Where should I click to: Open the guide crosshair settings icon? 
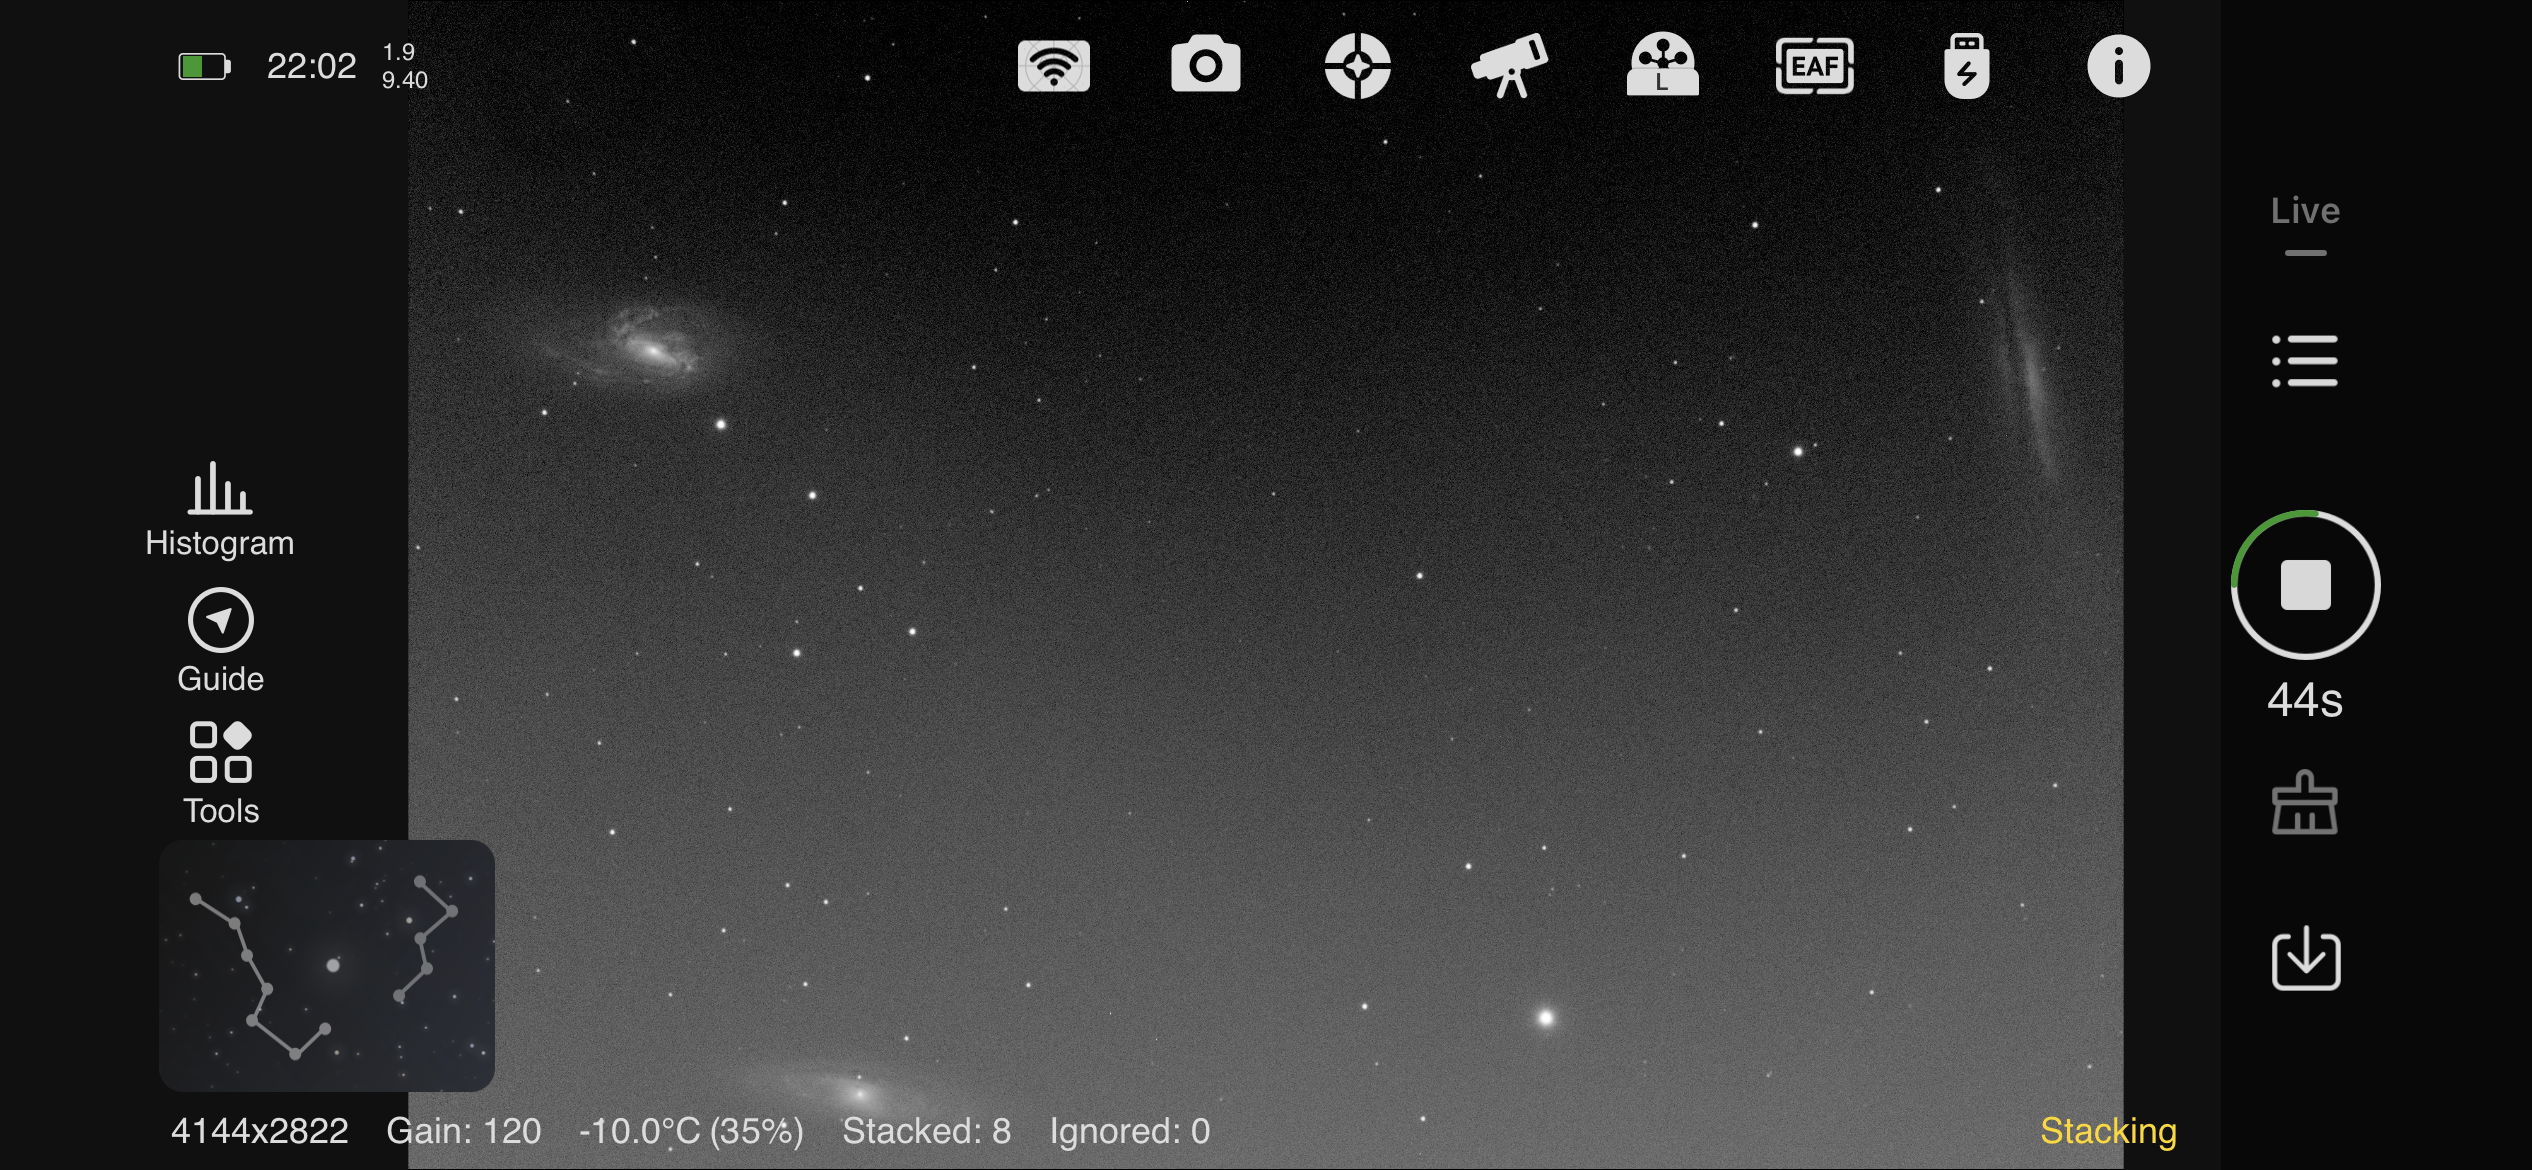1357,66
